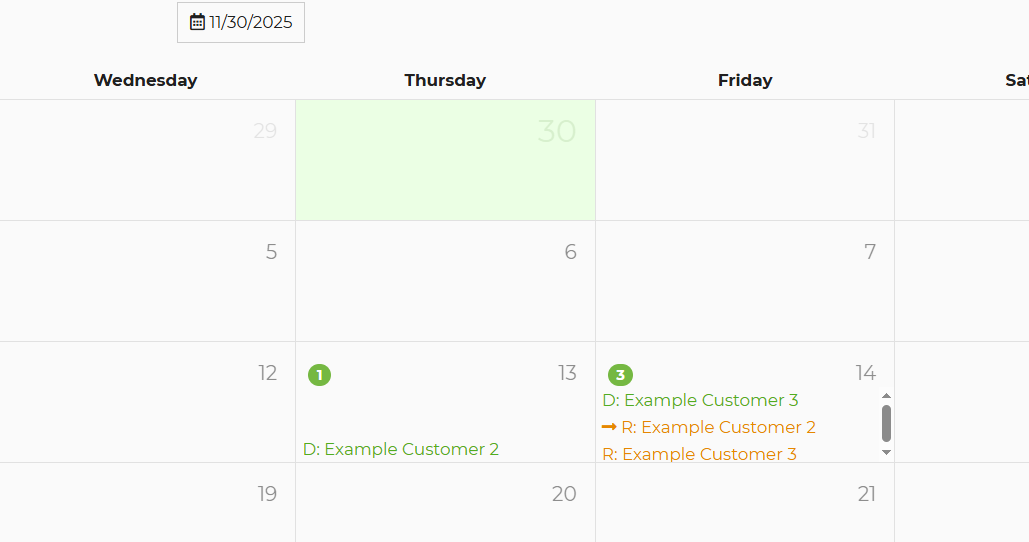
Task: Select the day 6 cell
Action: pos(445,281)
